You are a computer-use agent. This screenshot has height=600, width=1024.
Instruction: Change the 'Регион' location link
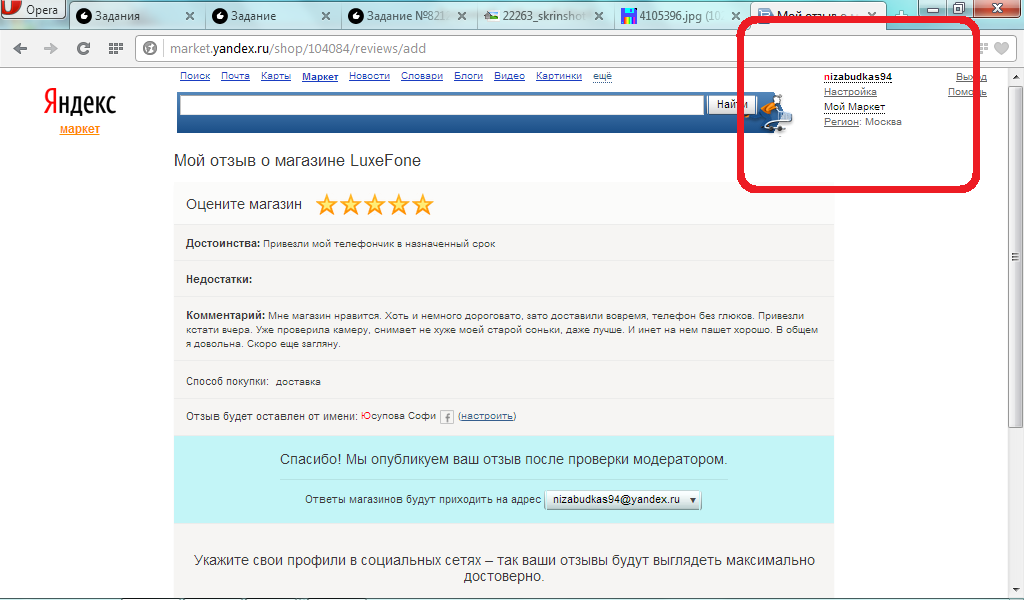pos(840,121)
